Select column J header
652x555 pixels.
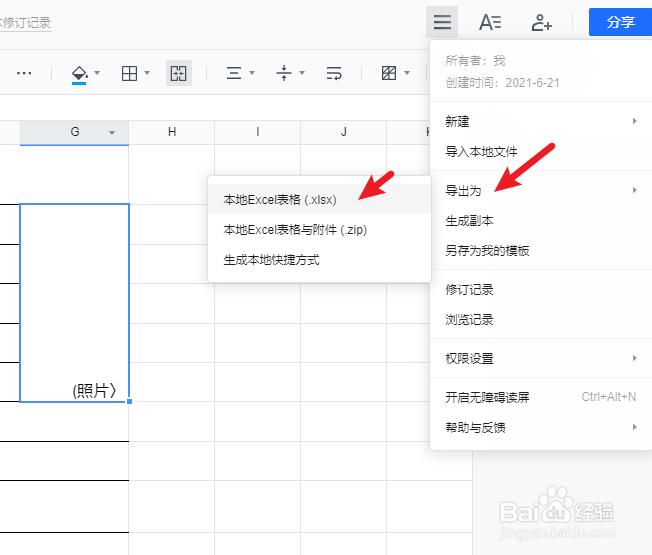coord(343,132)
